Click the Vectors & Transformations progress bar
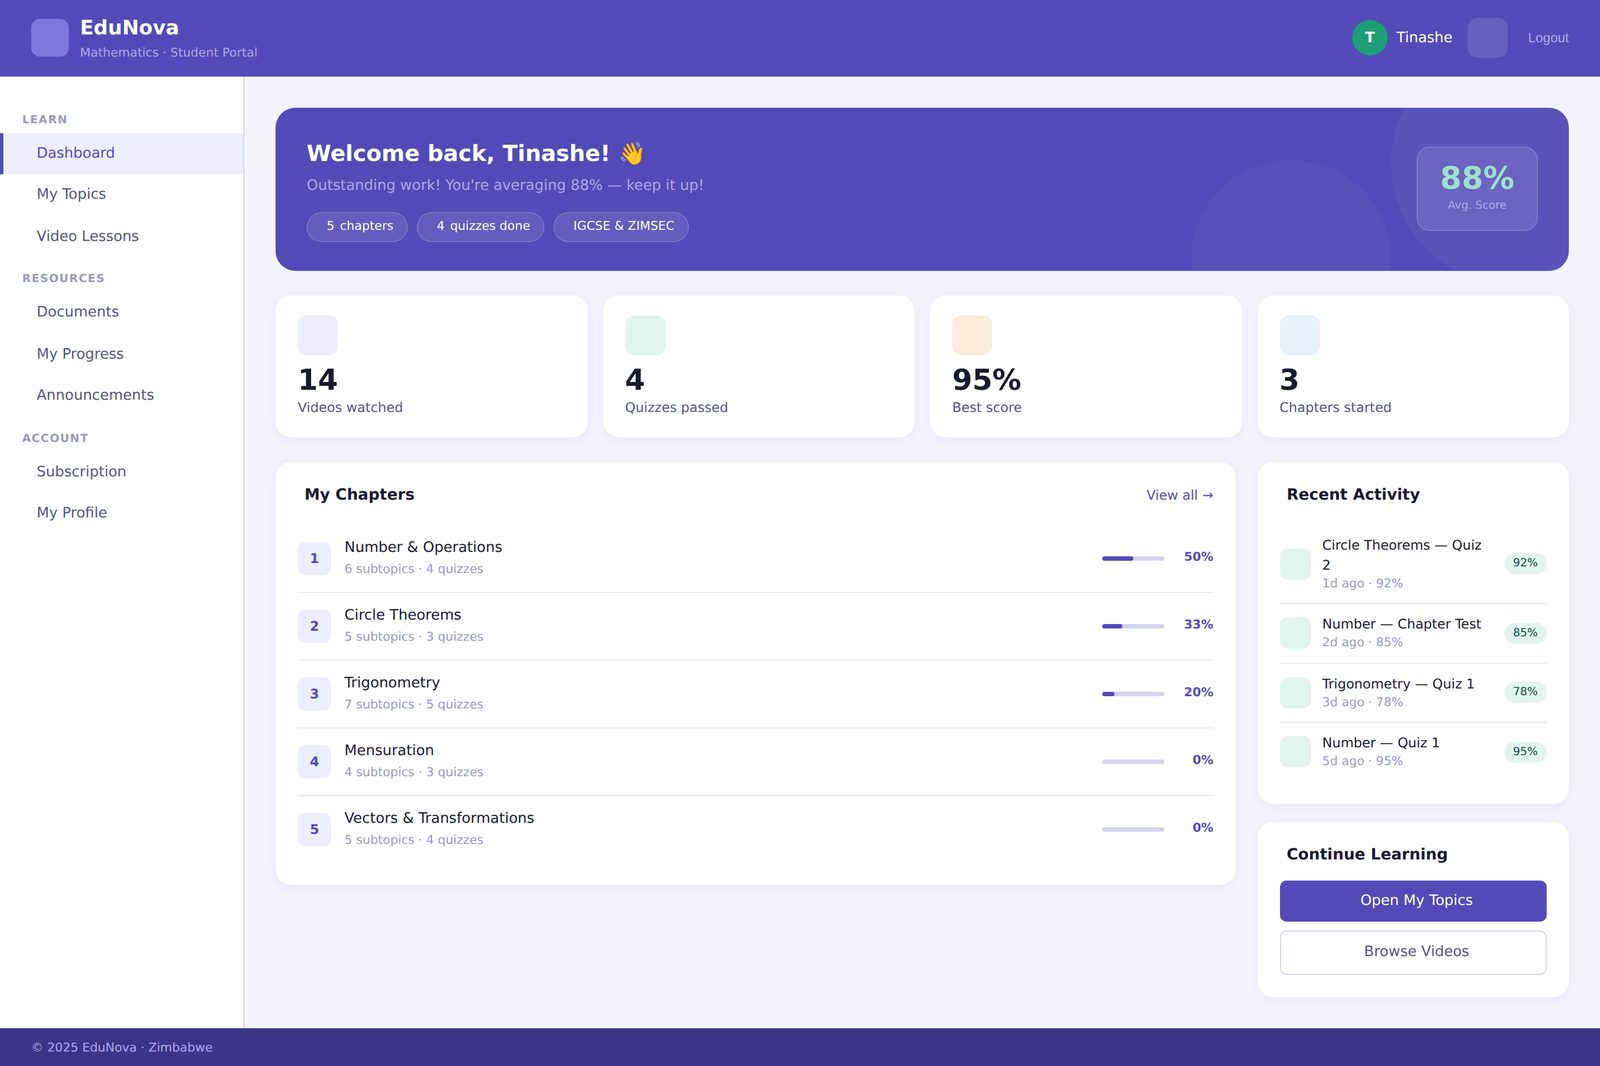This screenshot has height=1066, width=1600. [1133, 829]
